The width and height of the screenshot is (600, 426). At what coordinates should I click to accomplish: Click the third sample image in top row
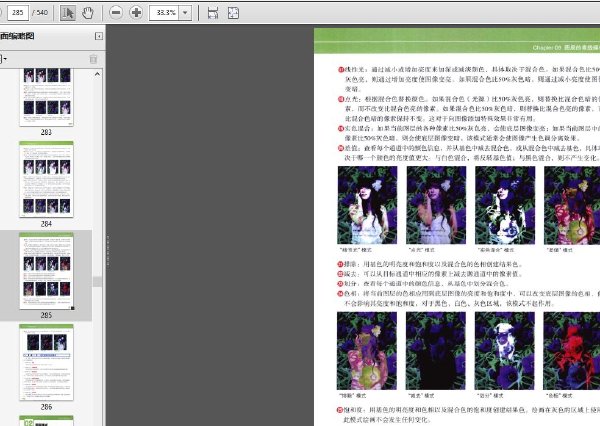505,205
